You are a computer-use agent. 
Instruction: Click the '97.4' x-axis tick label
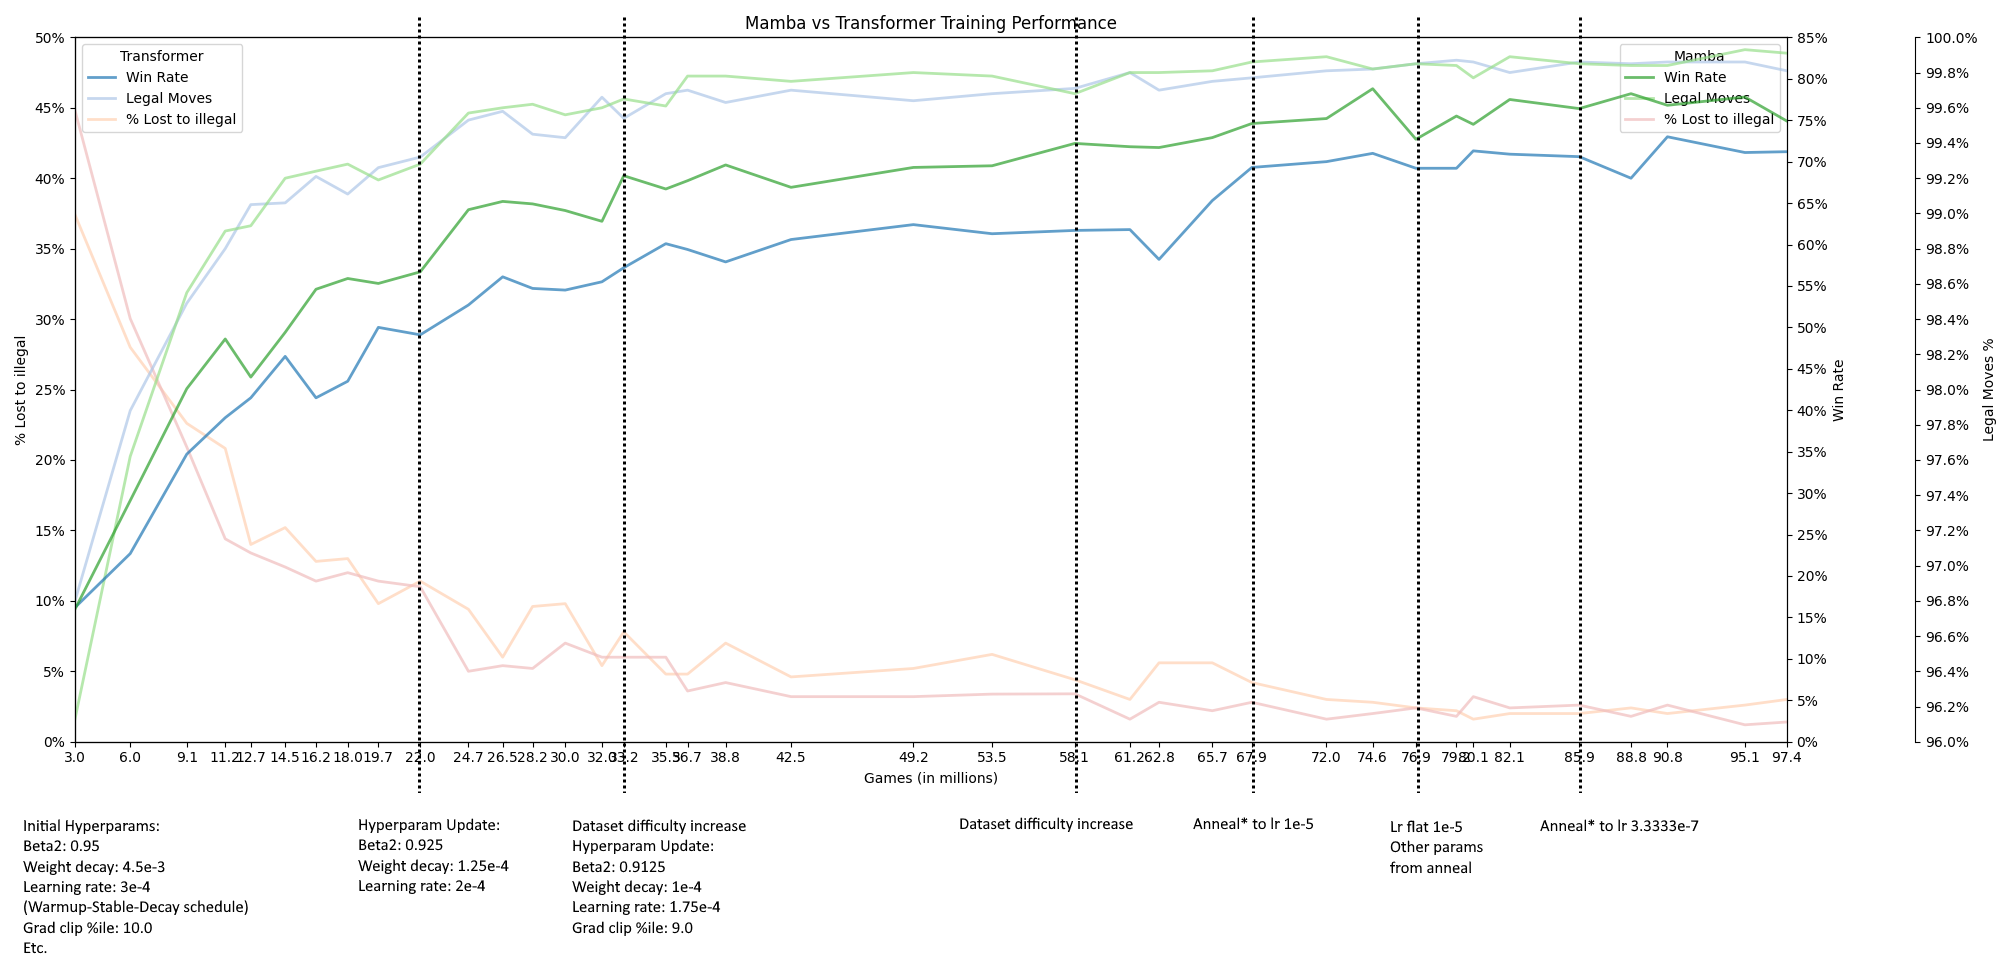coord(1787,757)
